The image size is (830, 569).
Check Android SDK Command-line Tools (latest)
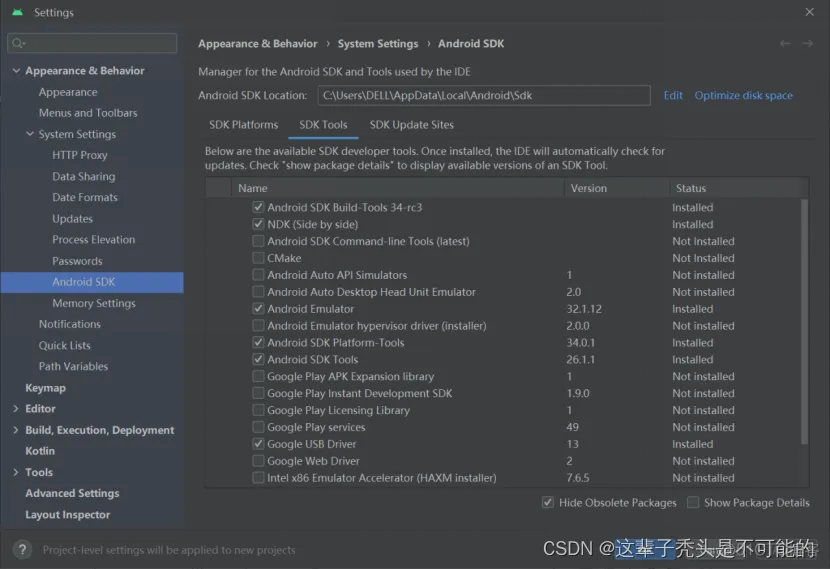tap(258, 241)
